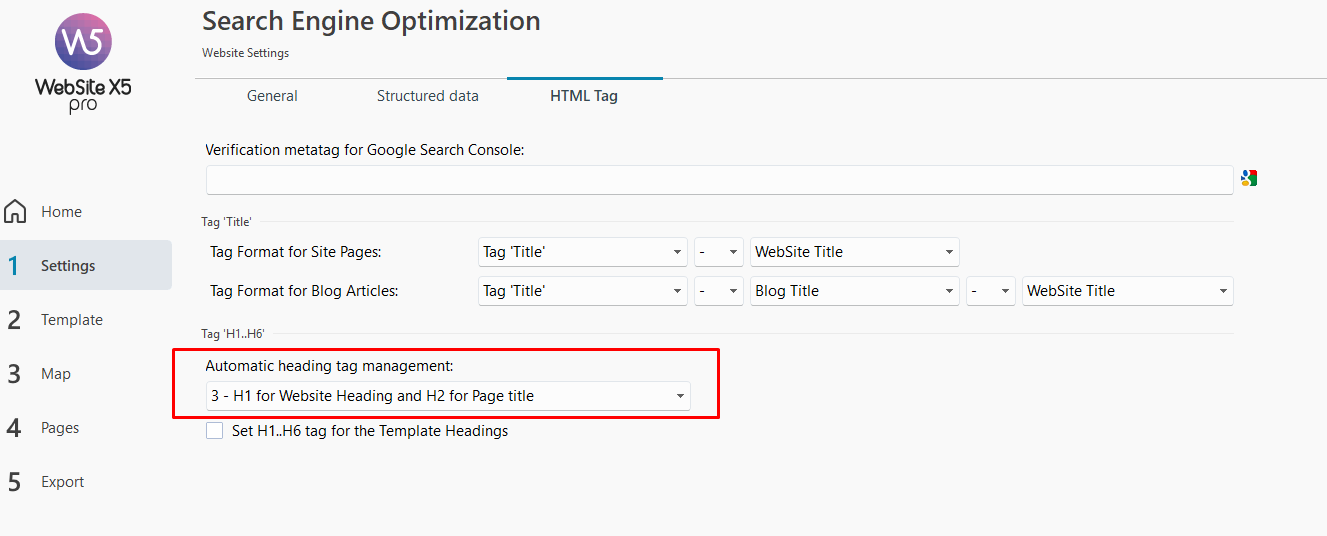
Task: Open Site Pages separator dash dropdown
Action: 719,252
